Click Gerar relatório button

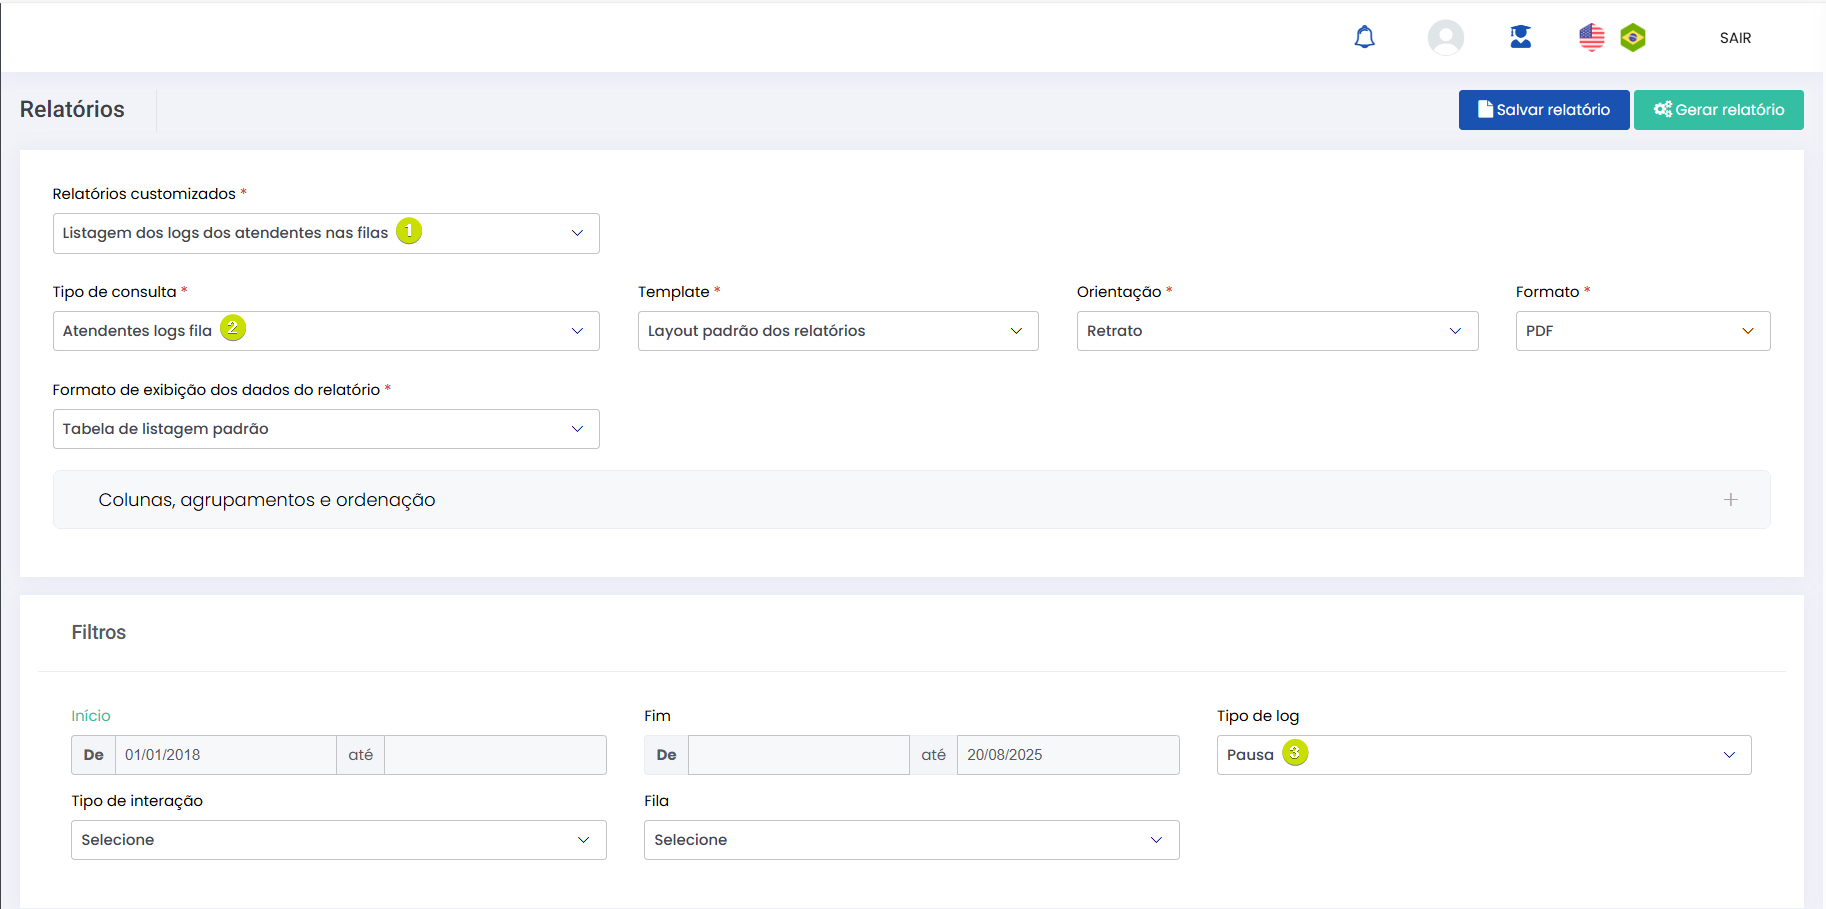[x=1718, y=110]
